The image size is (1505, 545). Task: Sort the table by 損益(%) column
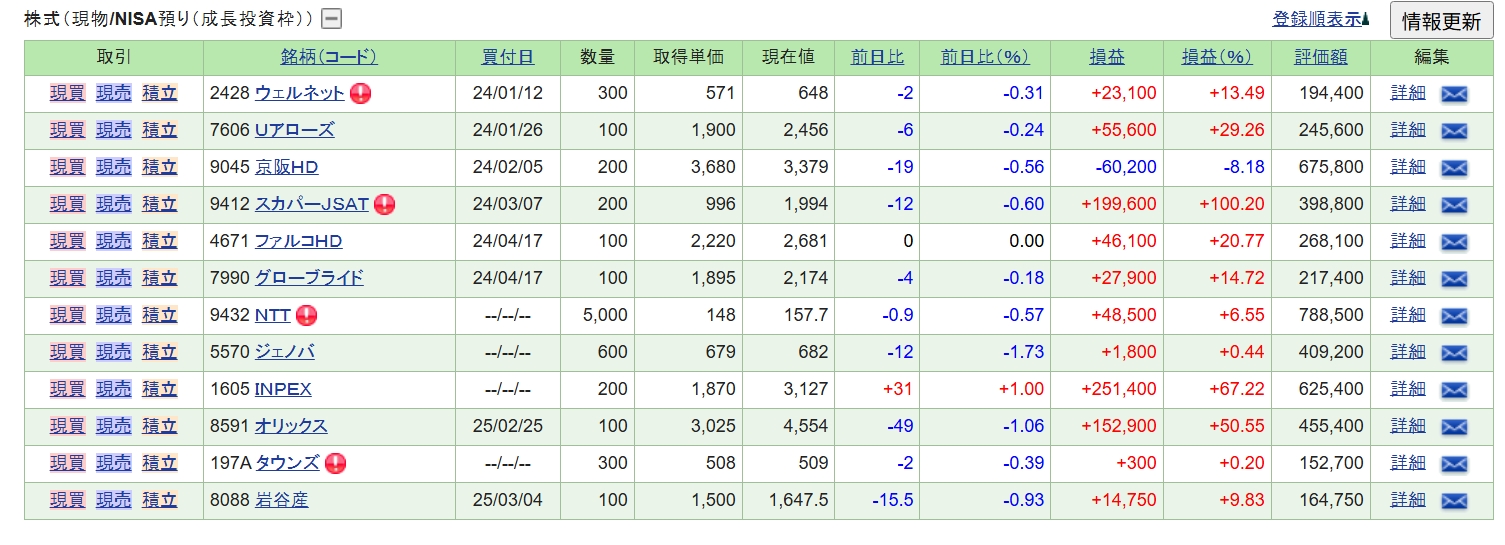click(x=1216, y=57)
